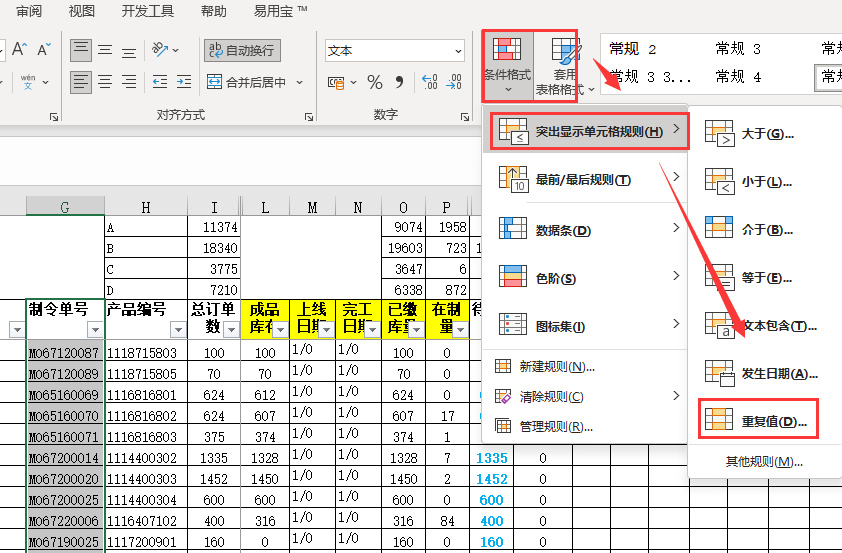This screenshot has height=553, width=842.
Task: Click Merge and Center (合并后居中)
Action: (246, 82)
